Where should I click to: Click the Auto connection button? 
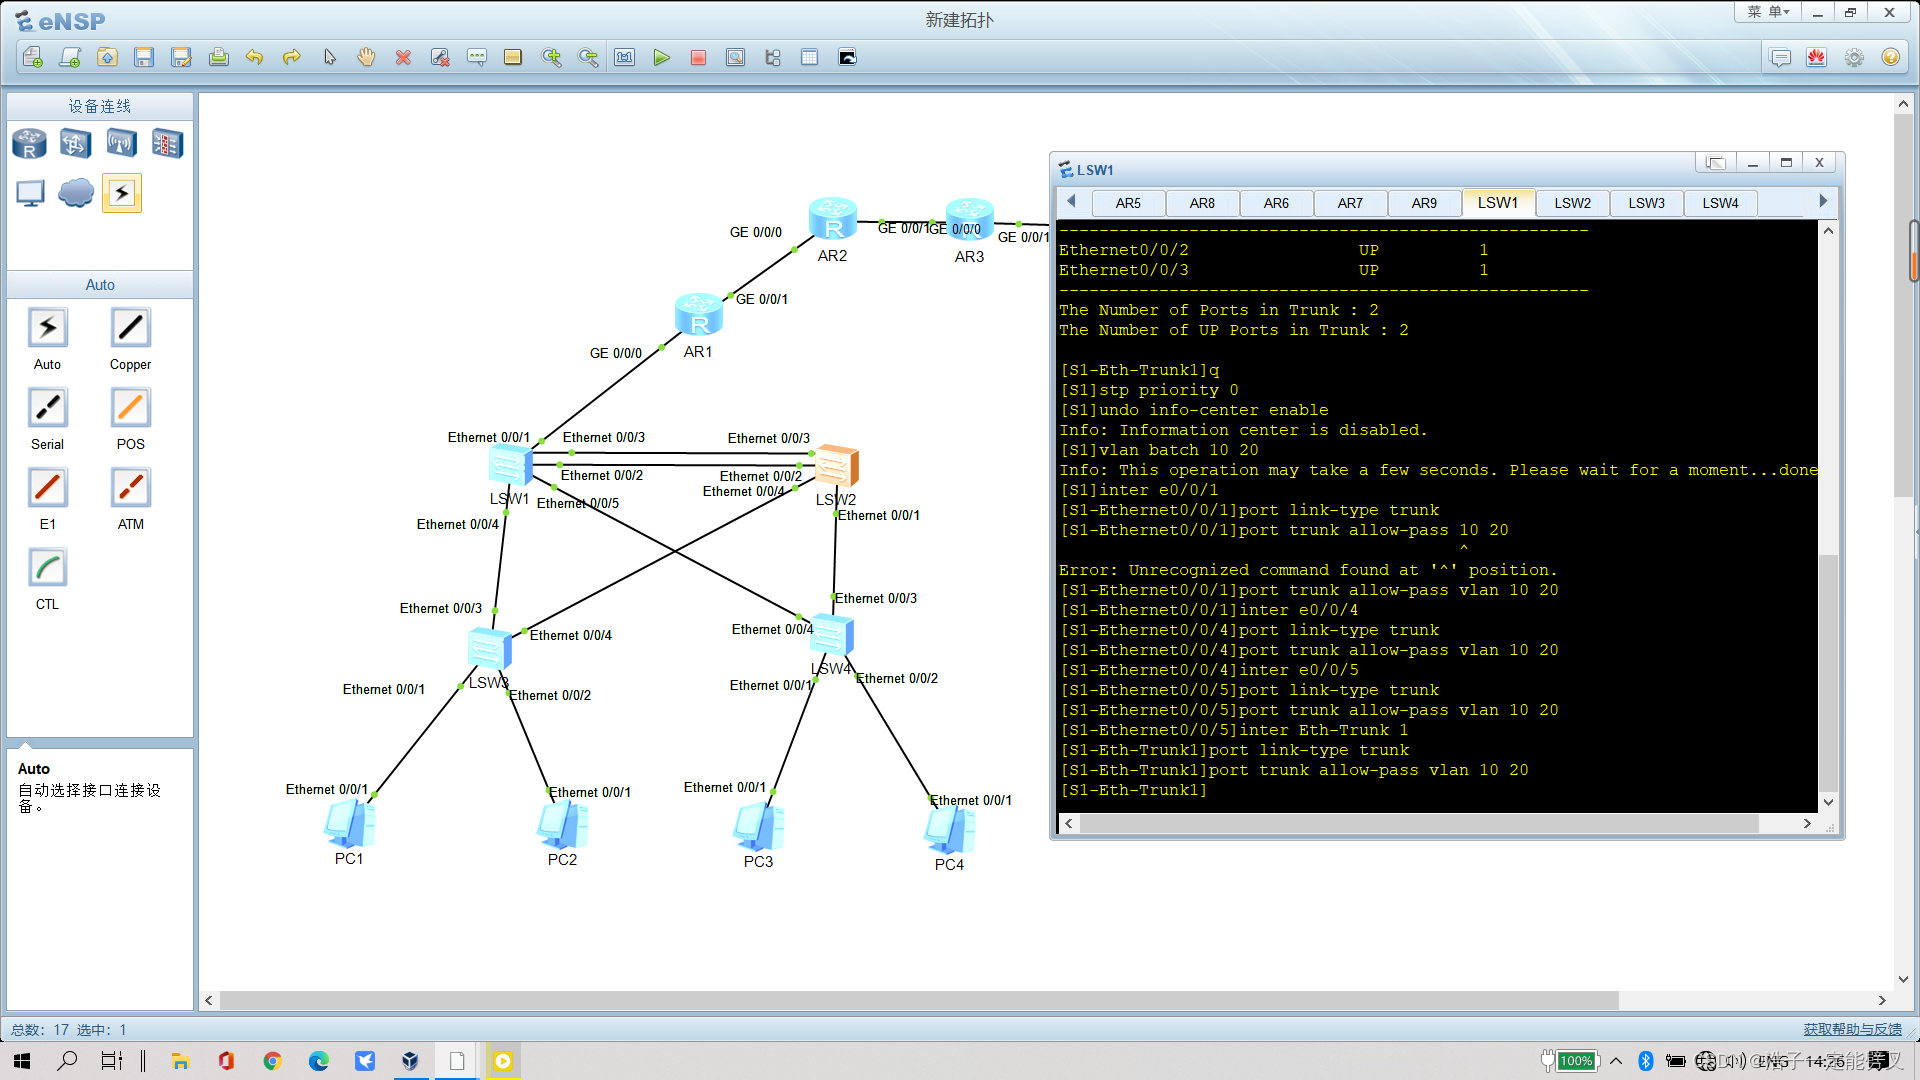[47, 328]
